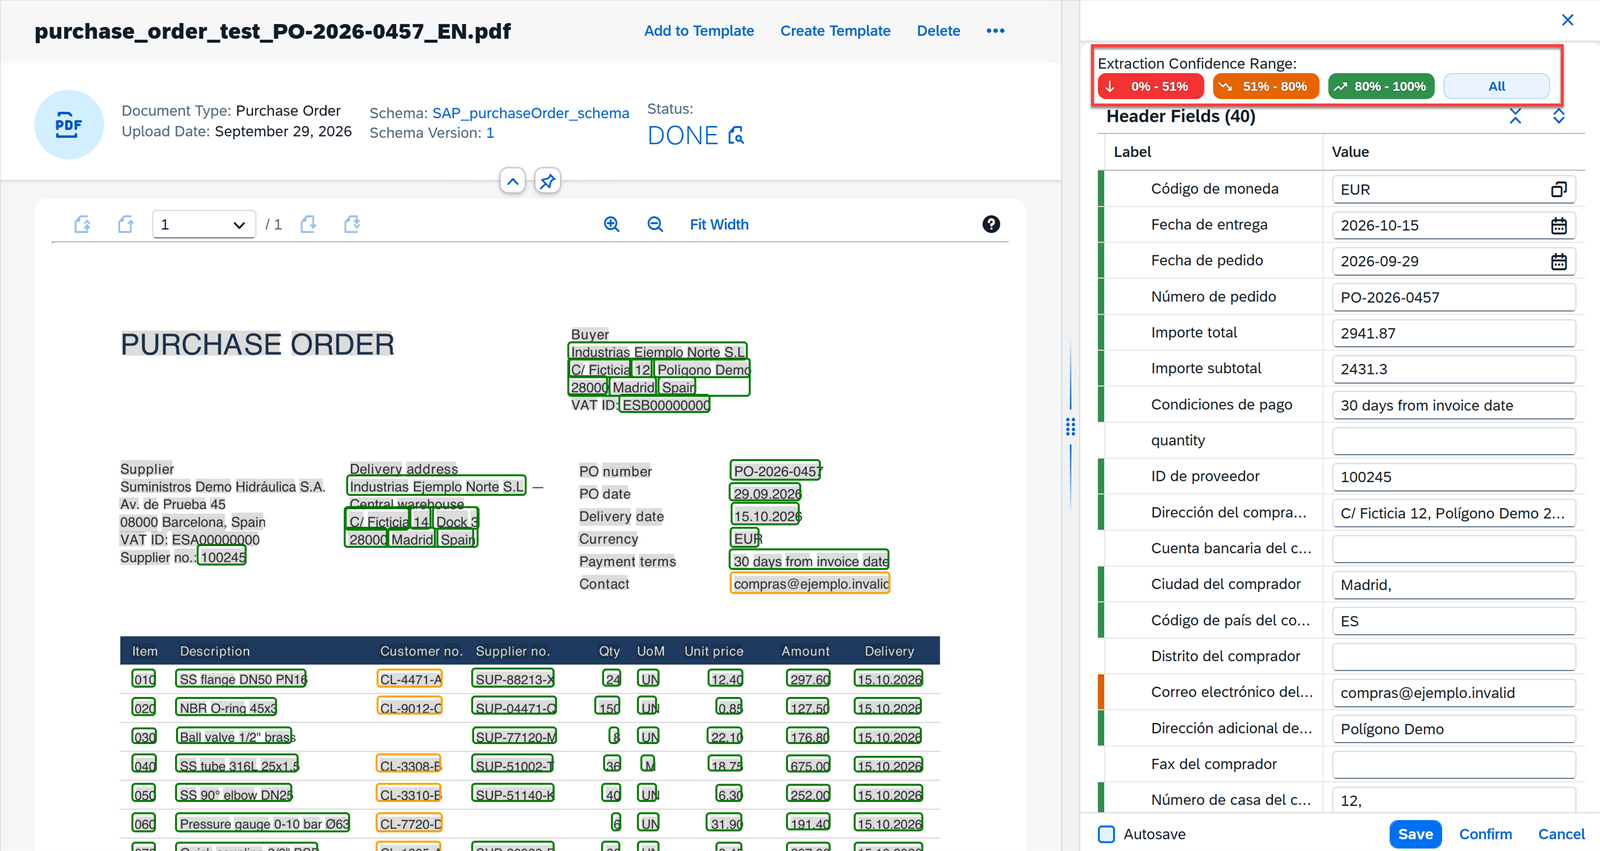
Task: Open calendar picker for Fecha de pedido
Action: [1558, 261]
